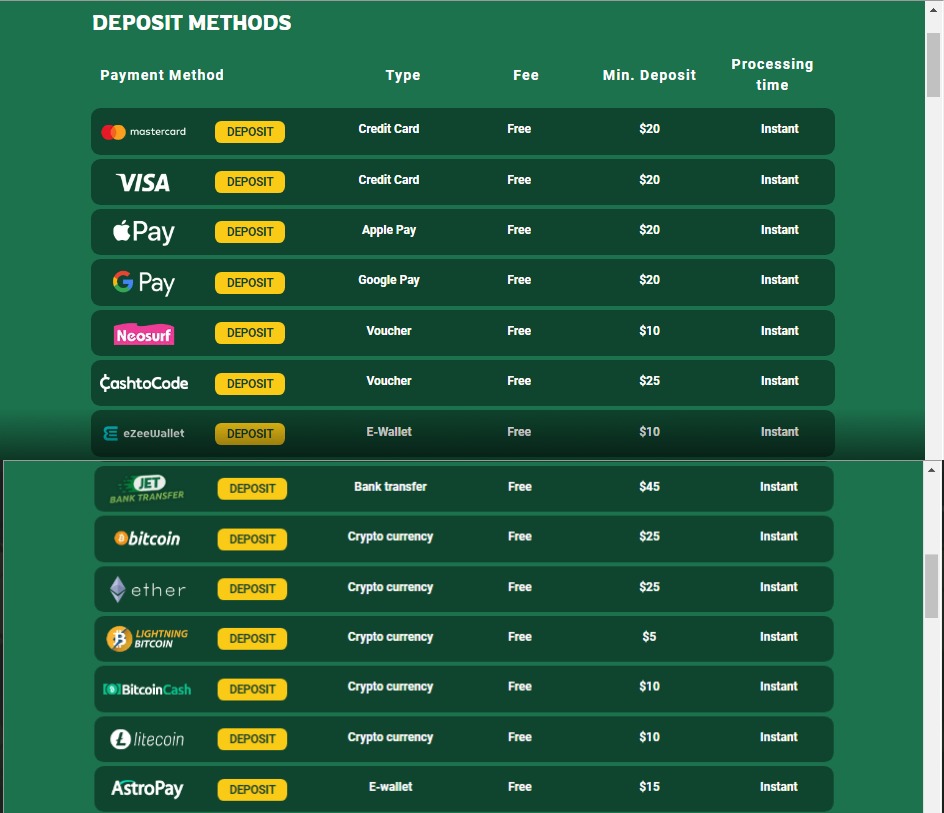Click the Ether logo
The height and width of the screenshot is (813, 944).
[147, 589]
